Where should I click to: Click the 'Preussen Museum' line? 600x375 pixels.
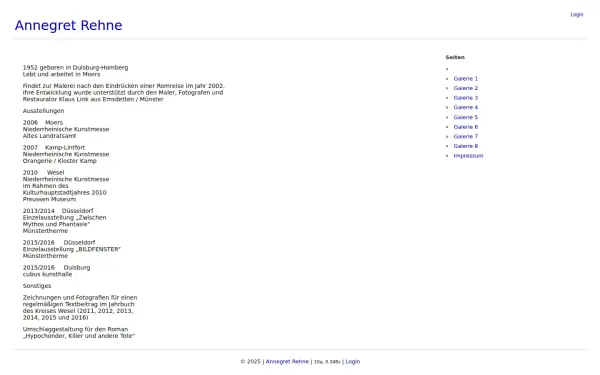click(49, 199)
